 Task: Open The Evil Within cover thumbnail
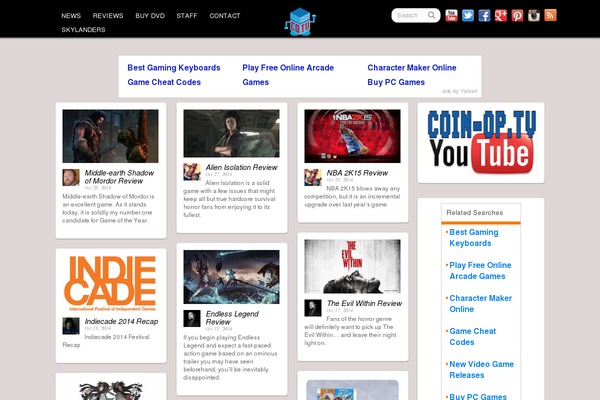pos(352,266)
